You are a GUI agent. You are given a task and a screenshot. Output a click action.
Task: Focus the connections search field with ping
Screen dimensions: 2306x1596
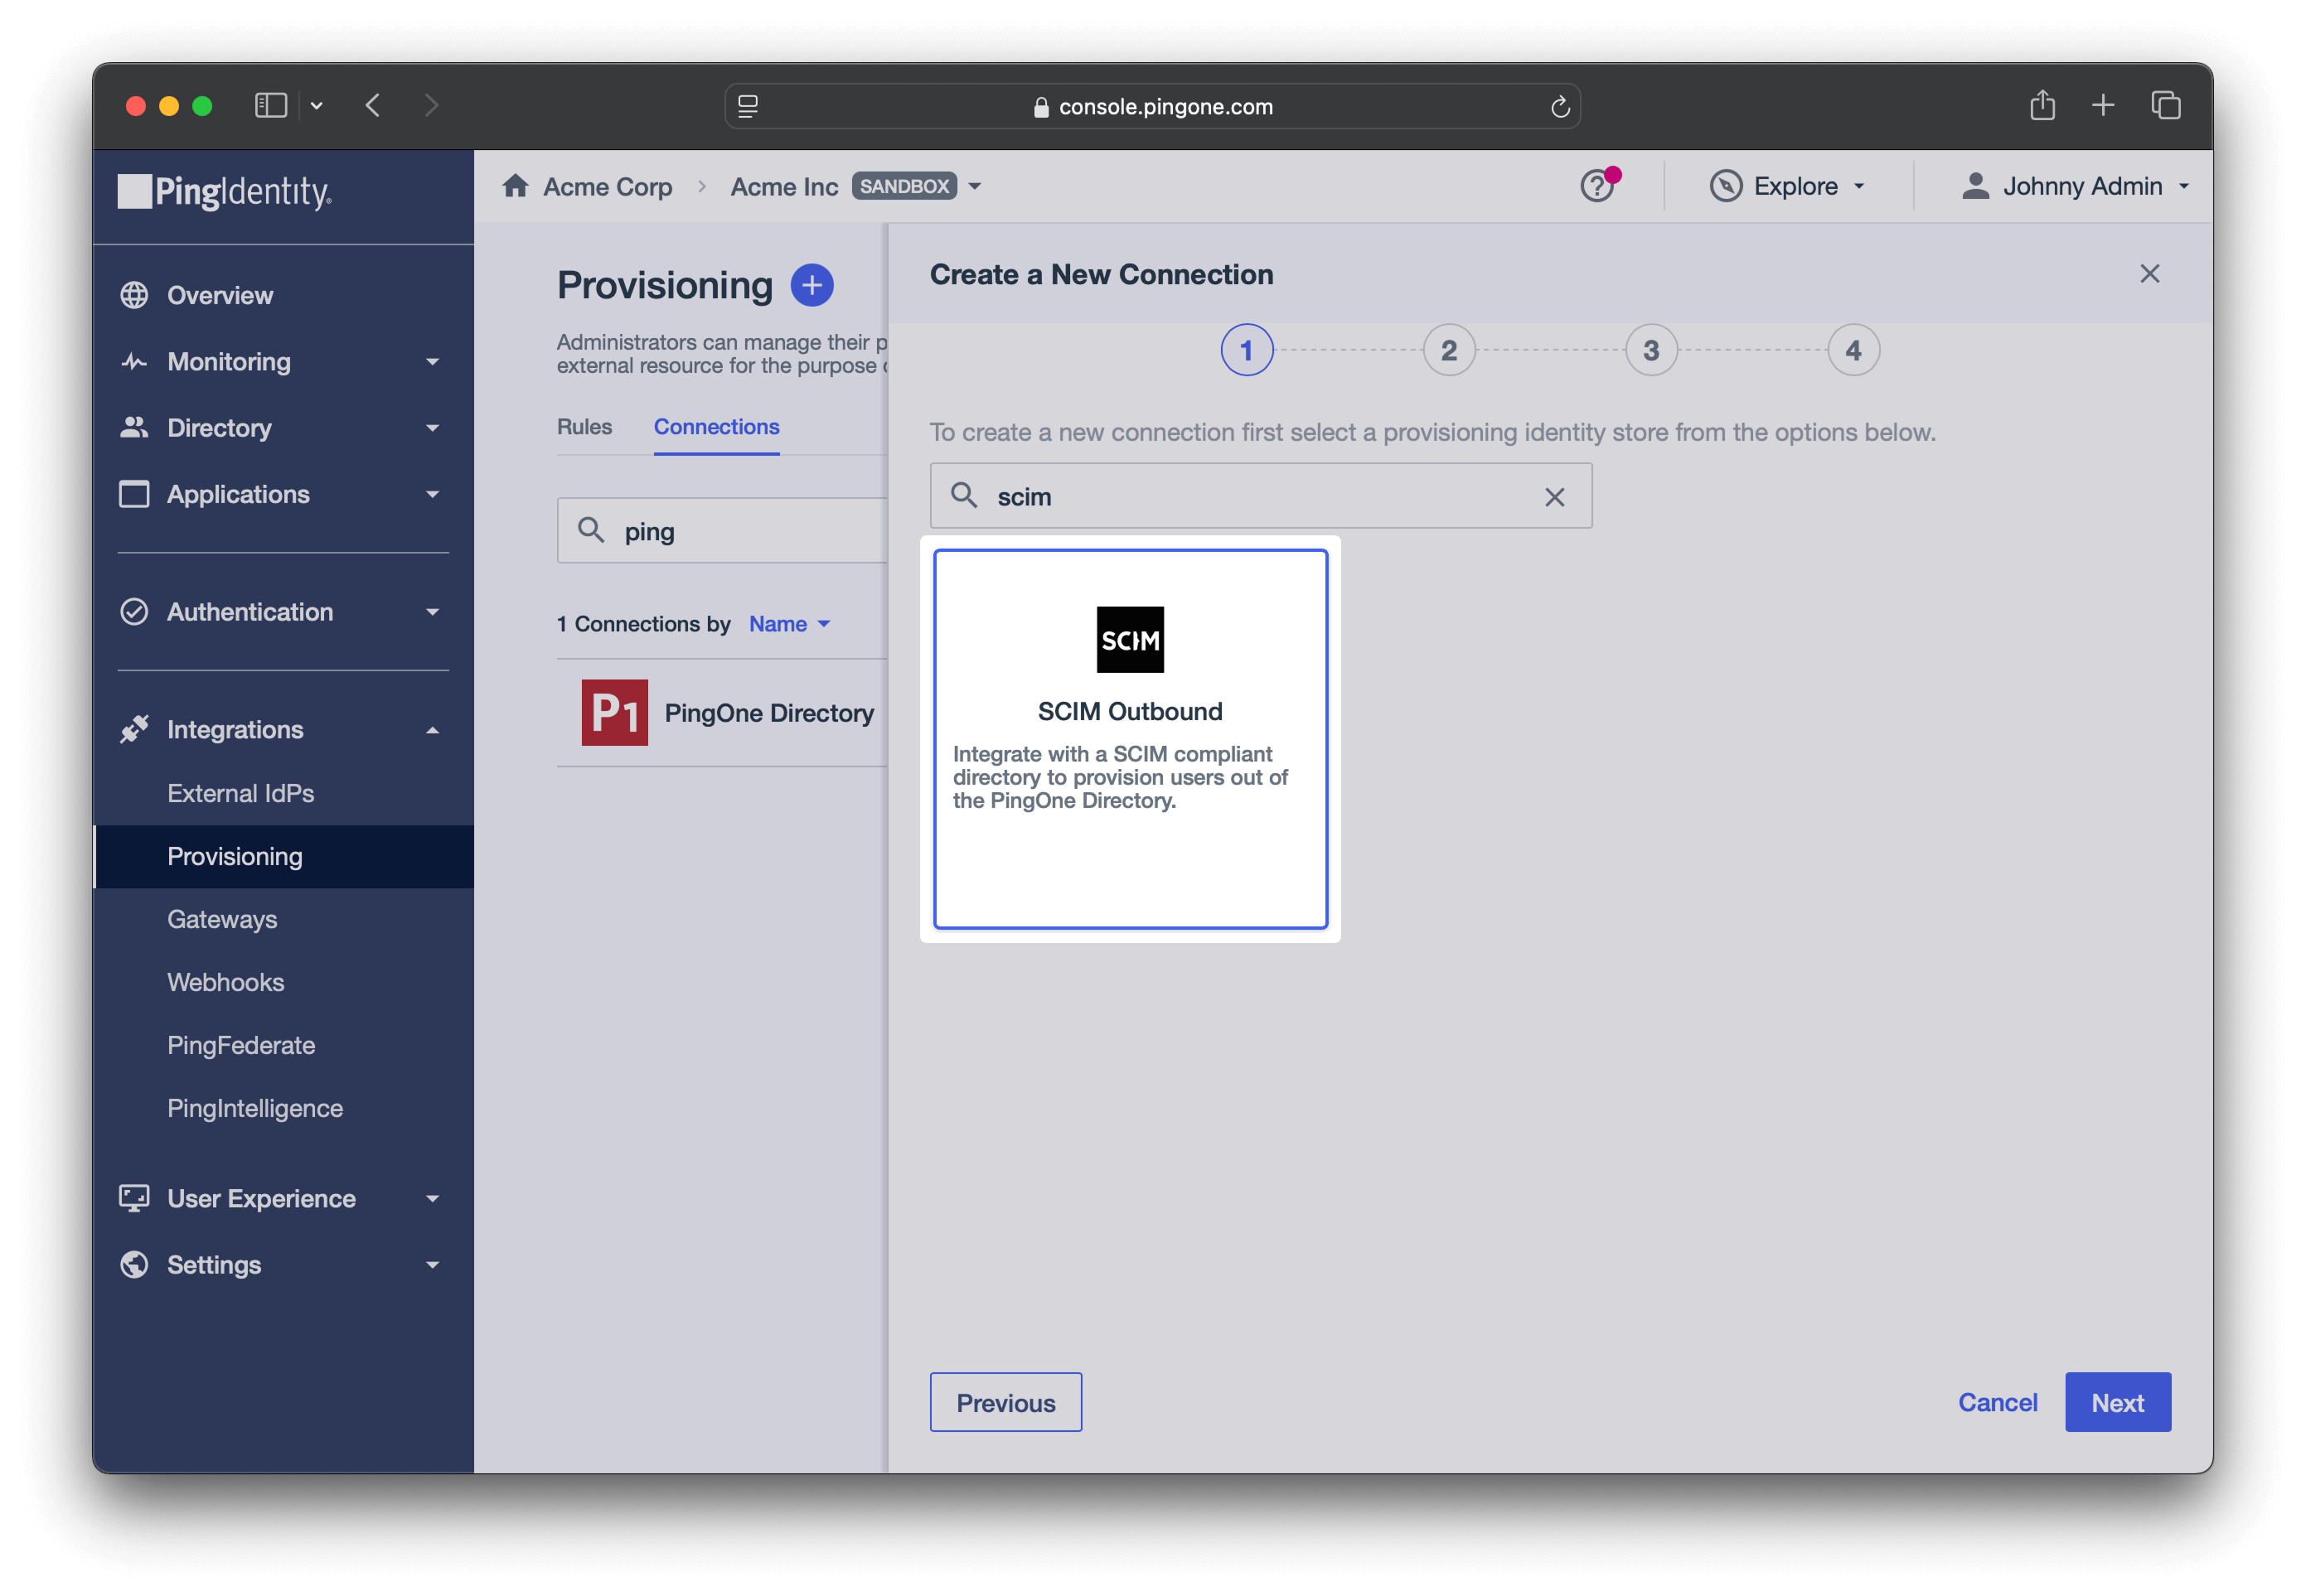point(722,531)
